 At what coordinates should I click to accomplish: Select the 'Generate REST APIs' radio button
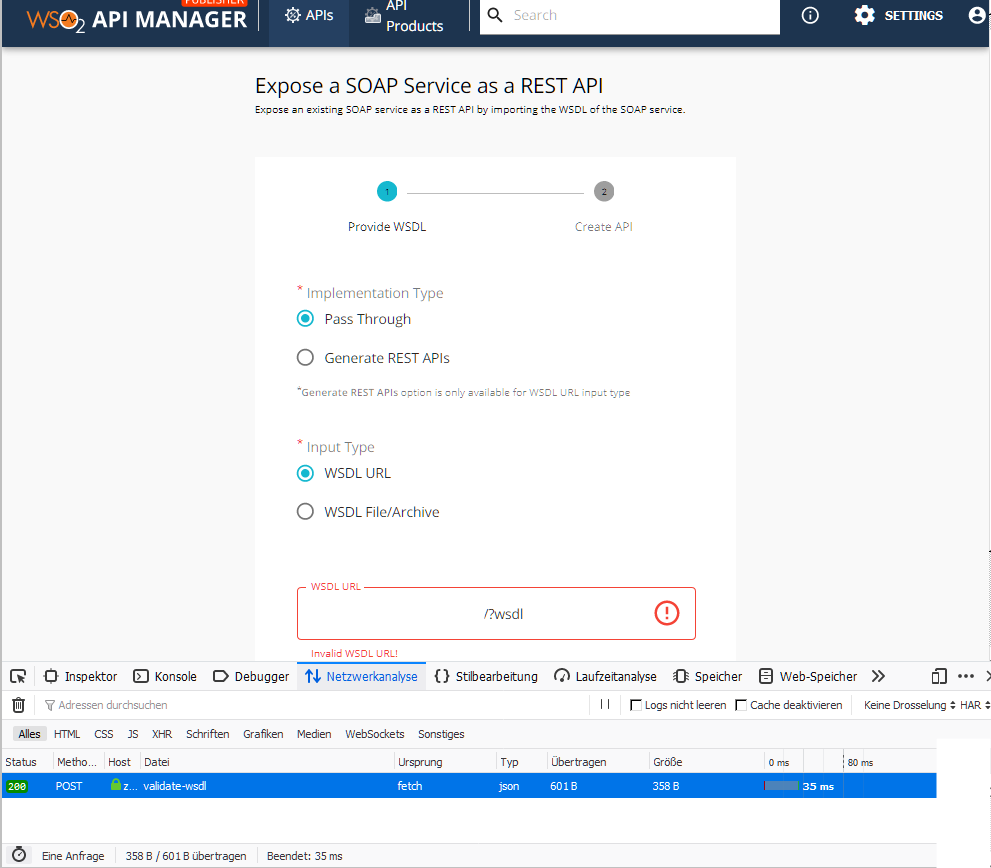305,357
